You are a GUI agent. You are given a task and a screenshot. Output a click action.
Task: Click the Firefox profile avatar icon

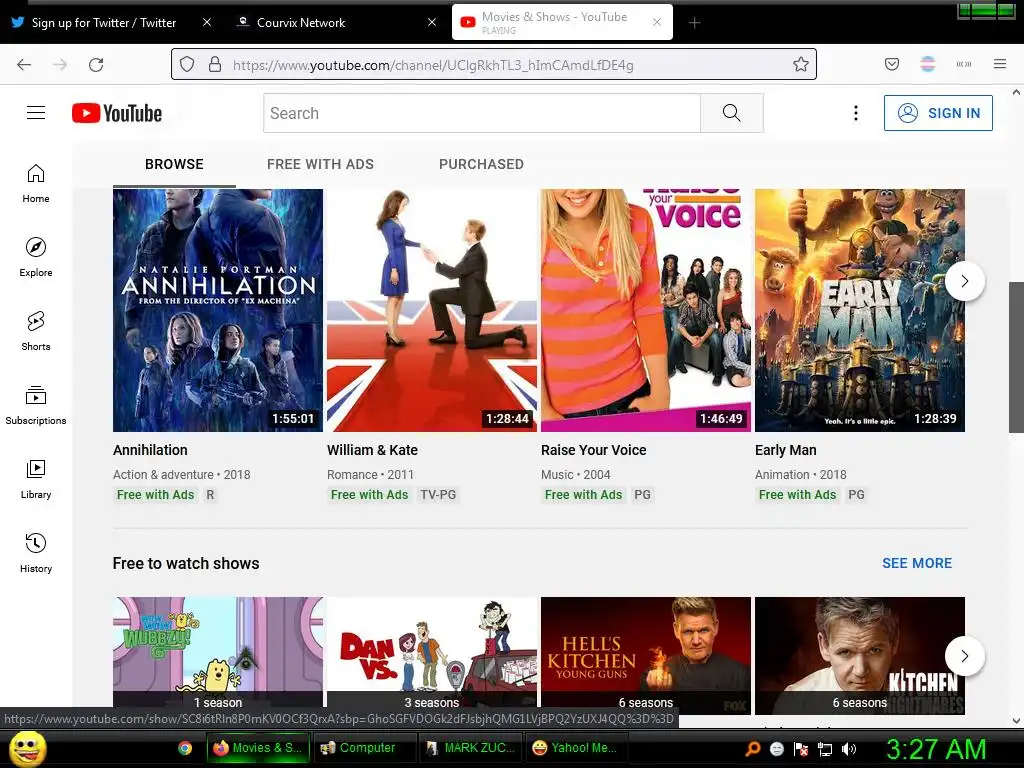(927, 64)
